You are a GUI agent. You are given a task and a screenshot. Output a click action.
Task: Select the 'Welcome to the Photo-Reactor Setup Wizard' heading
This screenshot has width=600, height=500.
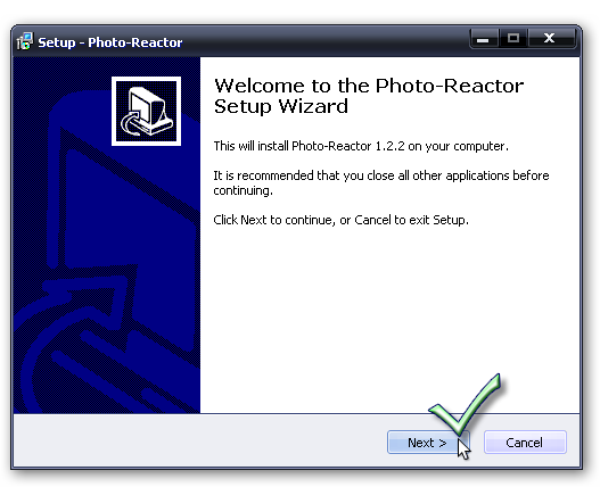point(369,96)
